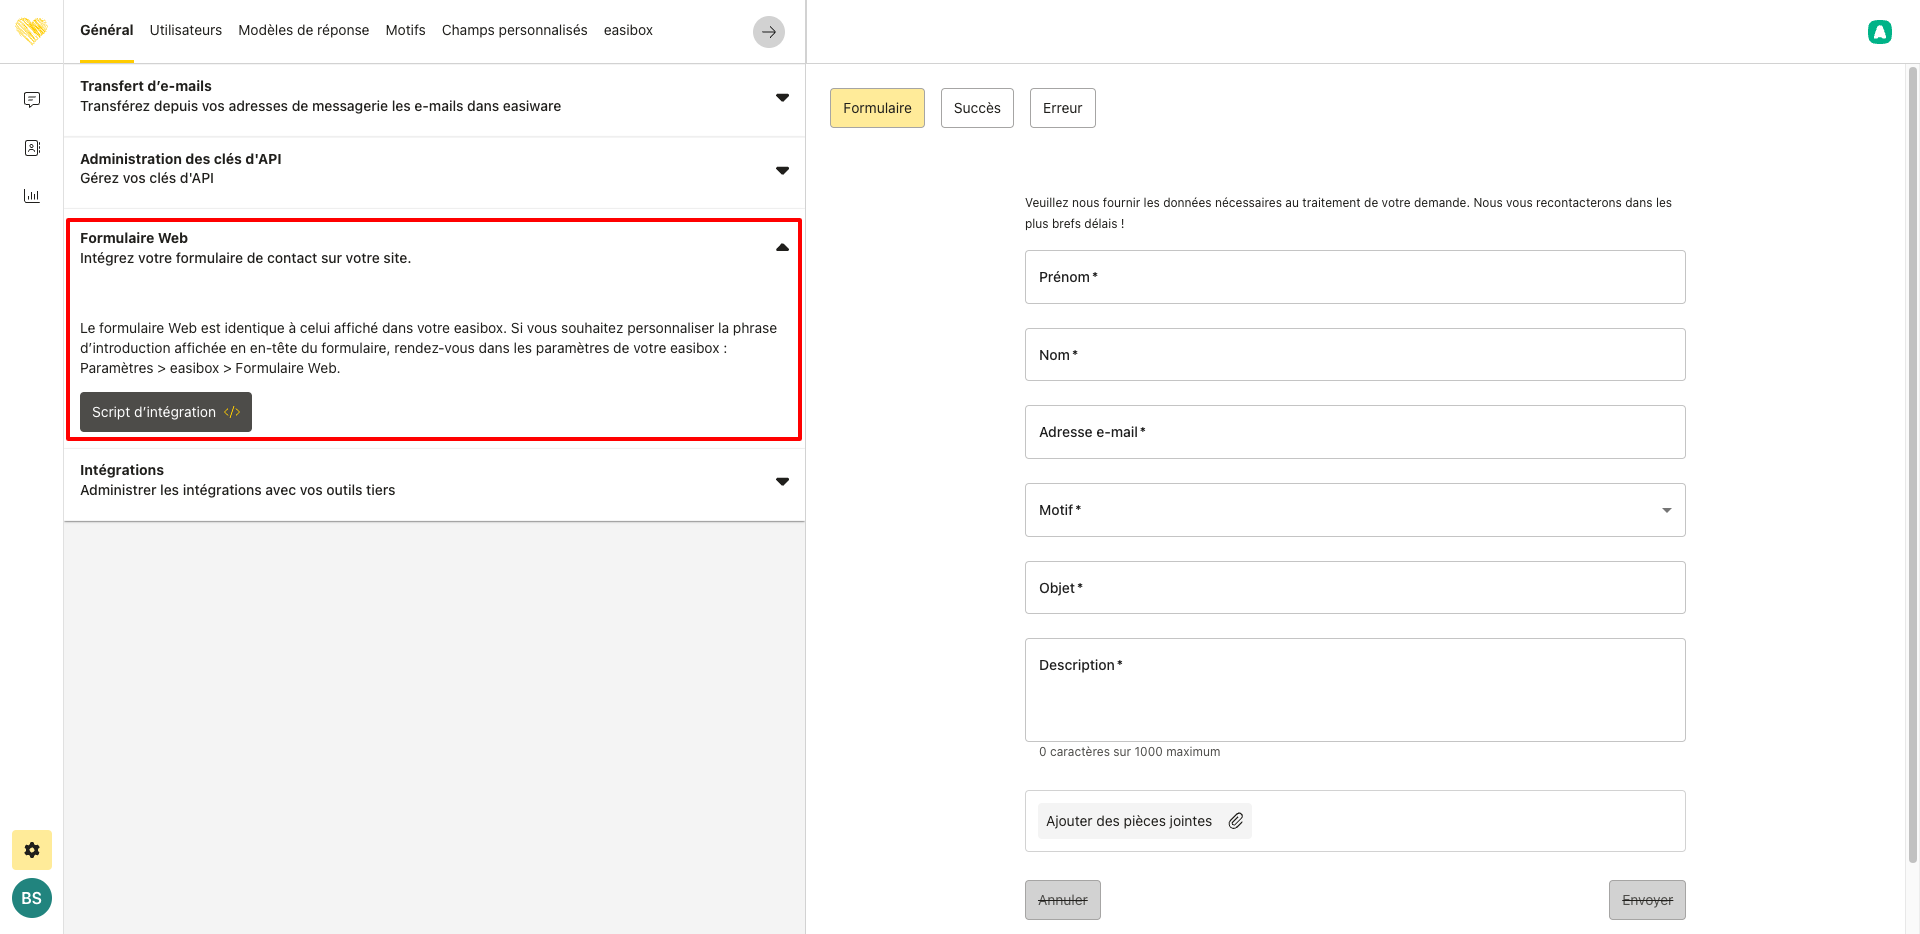The image size is (1920, 934).
Task: Switch to the Utilisateurs tab
Action: [x=186, y=30]
